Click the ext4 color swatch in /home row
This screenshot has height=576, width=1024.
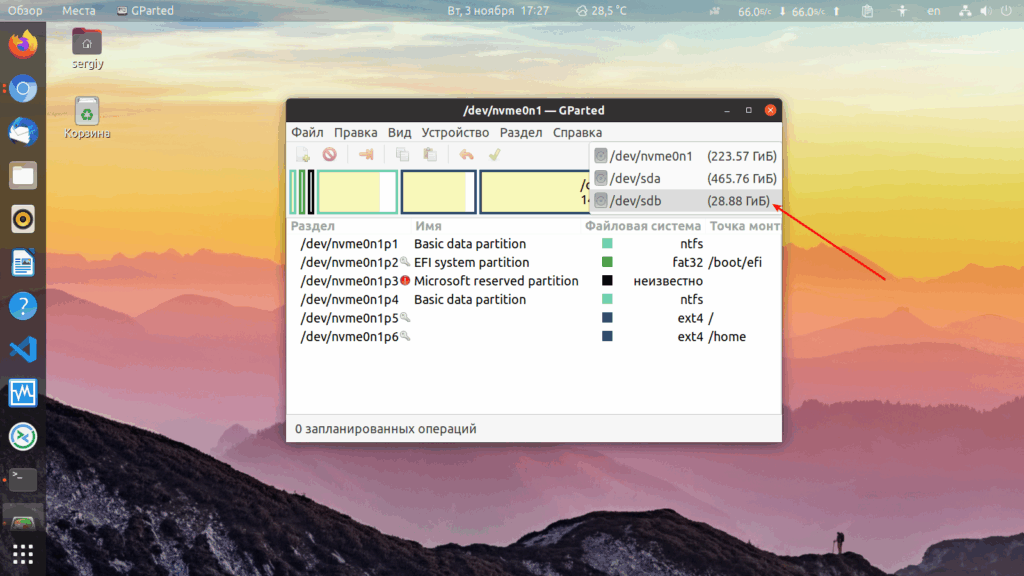(x=607, y=336)
